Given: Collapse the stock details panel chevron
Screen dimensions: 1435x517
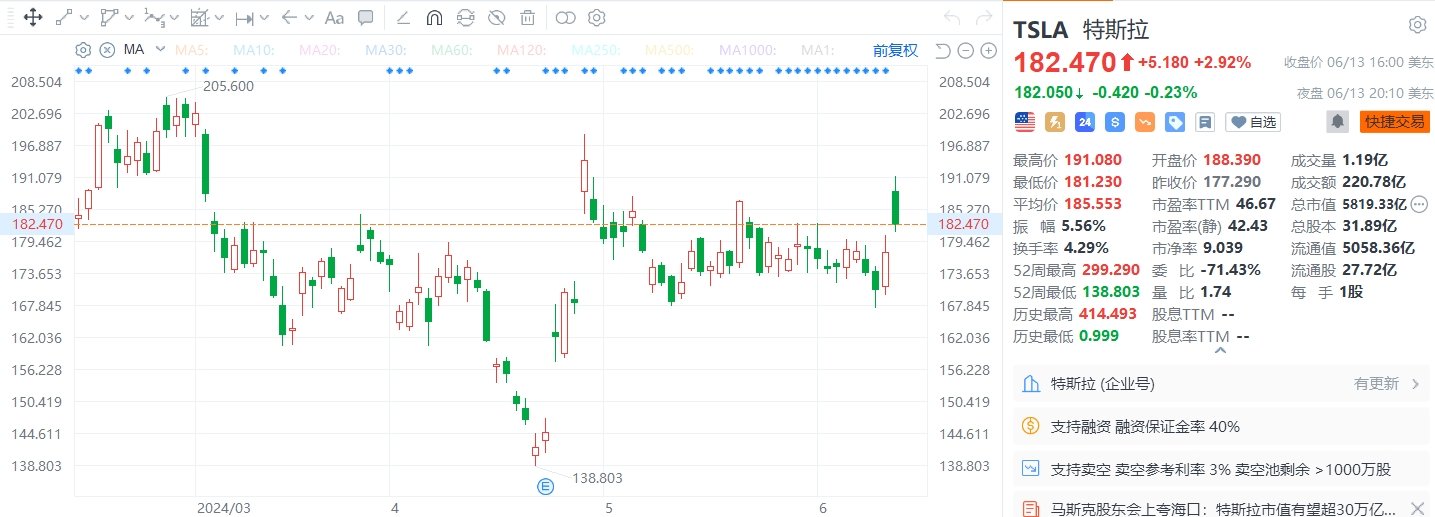Looking at the screenshot, I should coord(1219,350).
